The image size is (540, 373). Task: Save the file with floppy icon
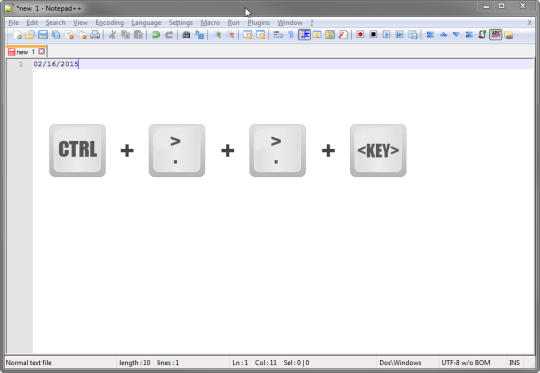pos(43,35)
